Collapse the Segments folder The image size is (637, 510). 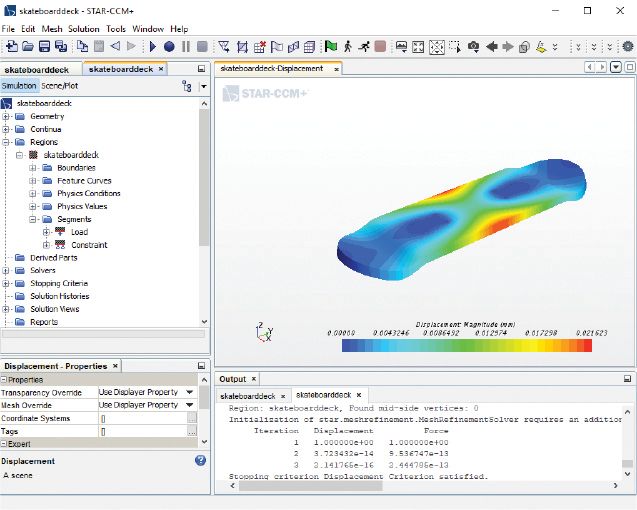pos(32,219)
